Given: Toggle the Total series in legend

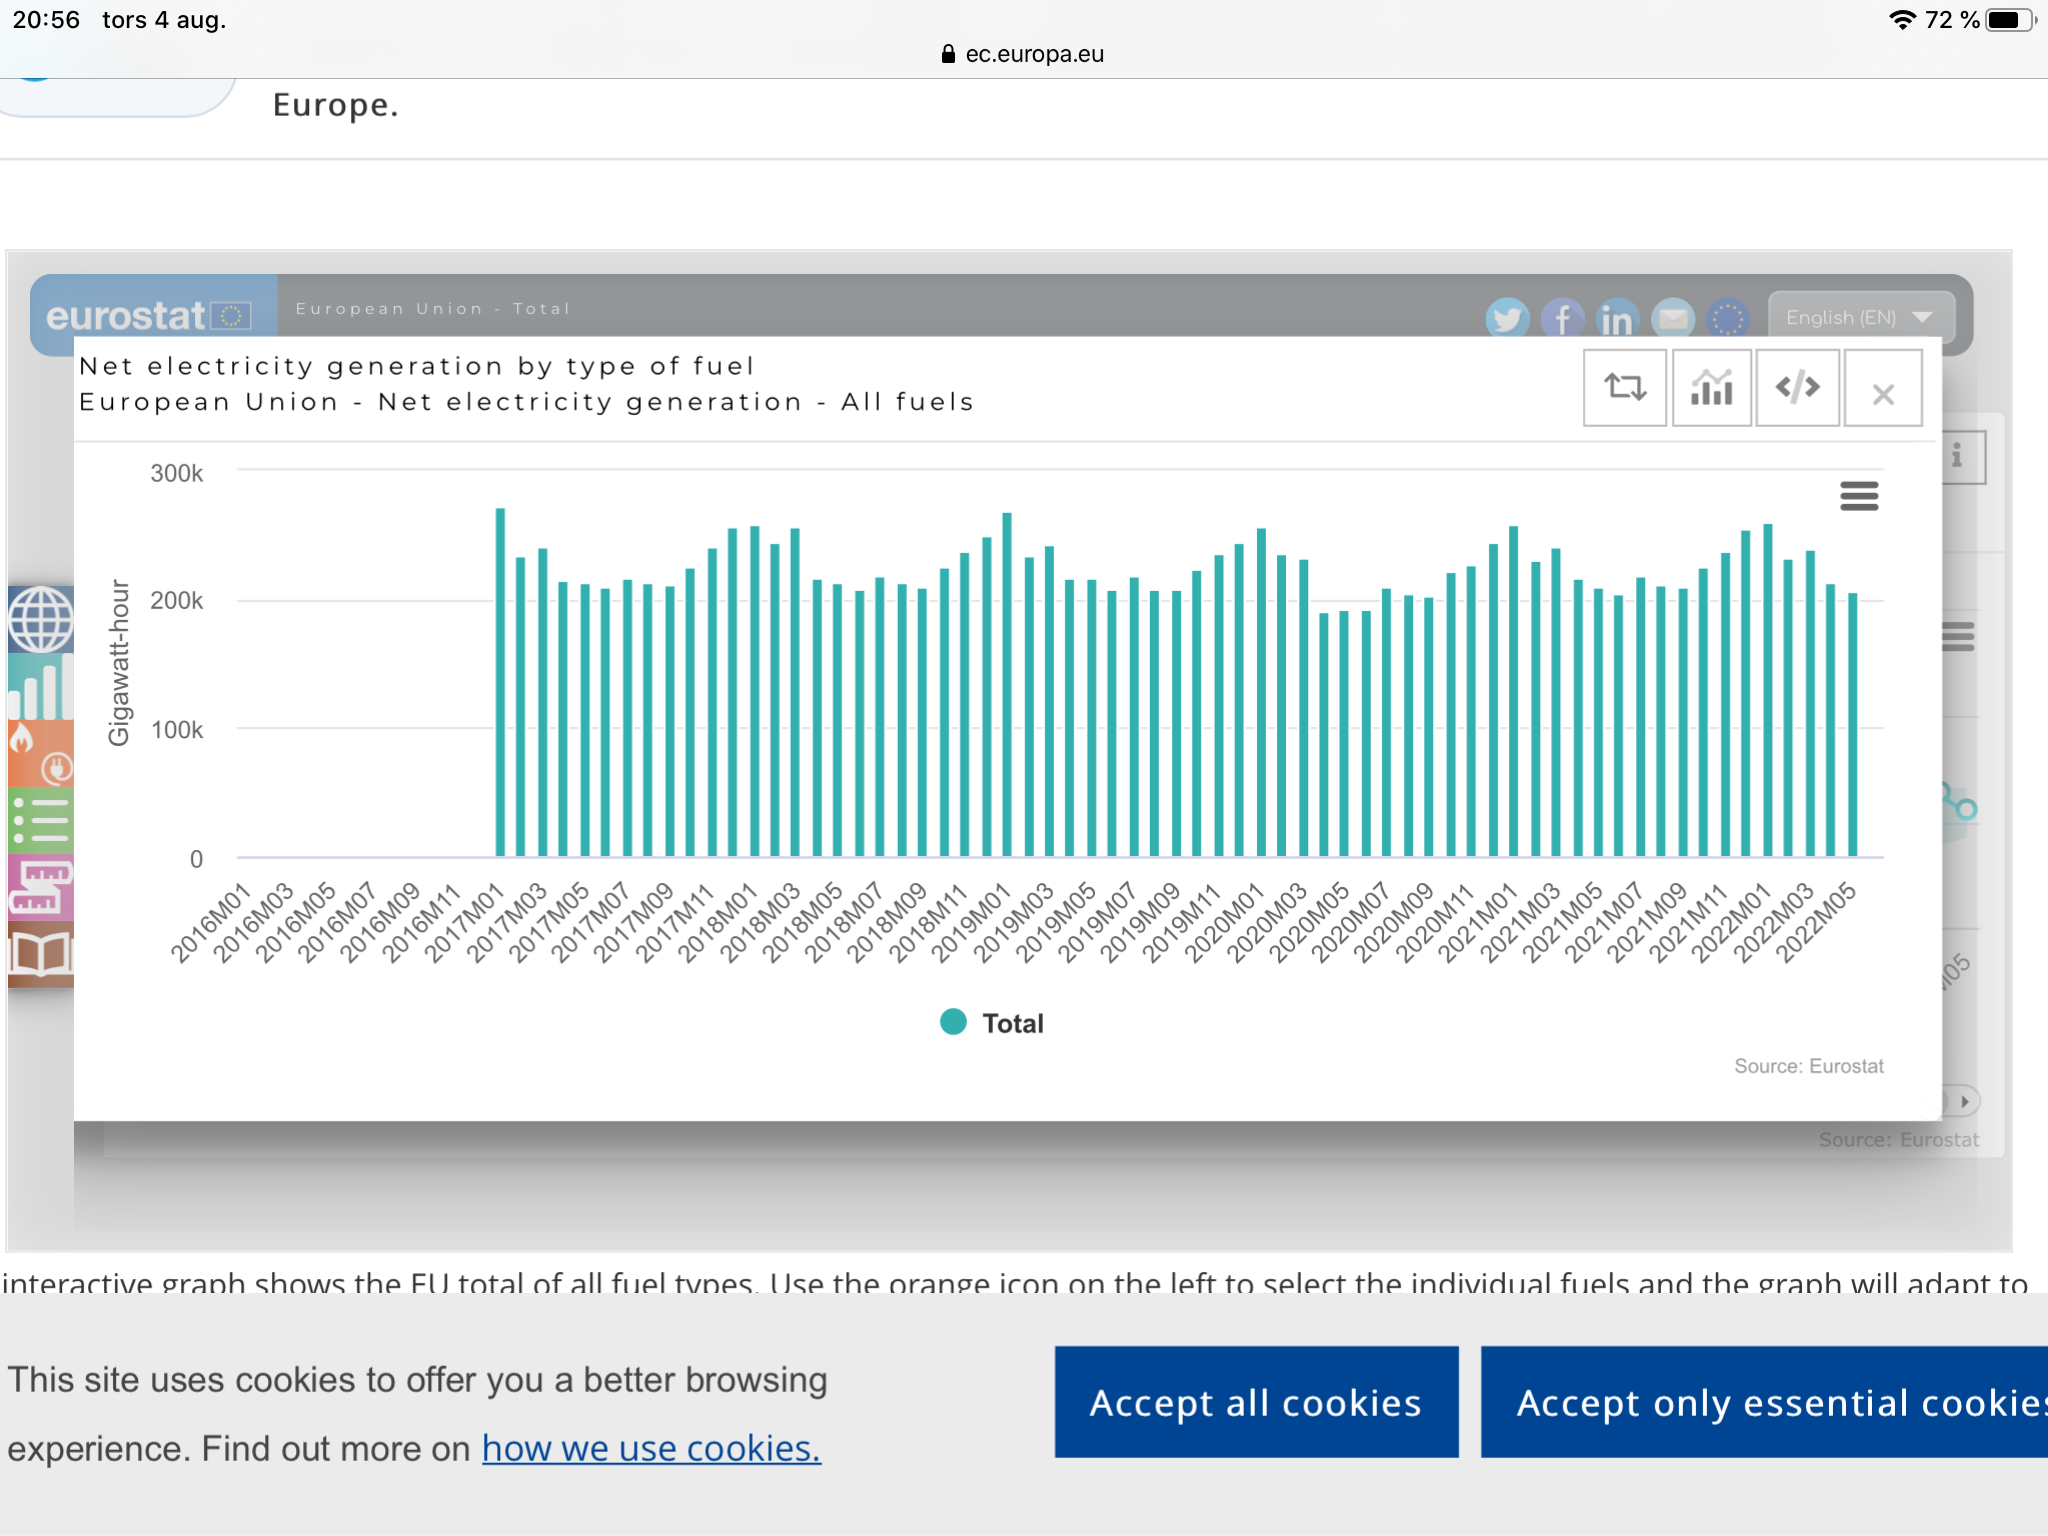Looking at the screenshot, I should (992, 1023).
